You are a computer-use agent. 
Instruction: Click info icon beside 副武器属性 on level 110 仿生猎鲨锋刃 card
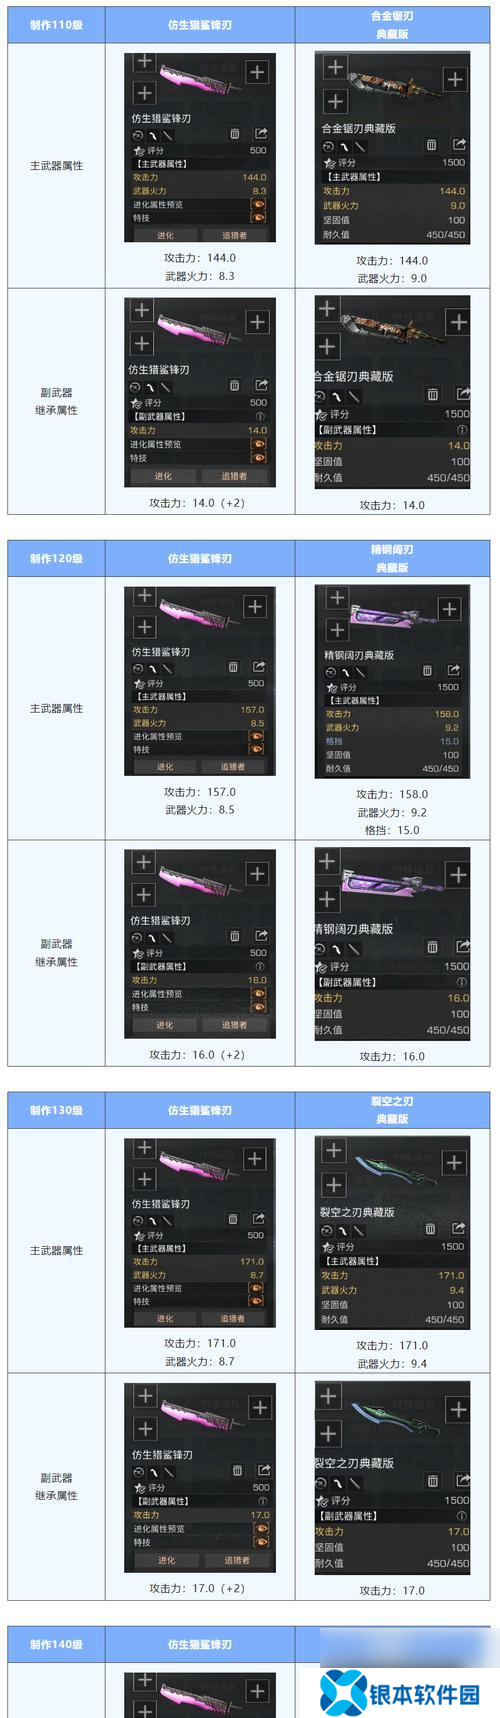coord(260,416)
